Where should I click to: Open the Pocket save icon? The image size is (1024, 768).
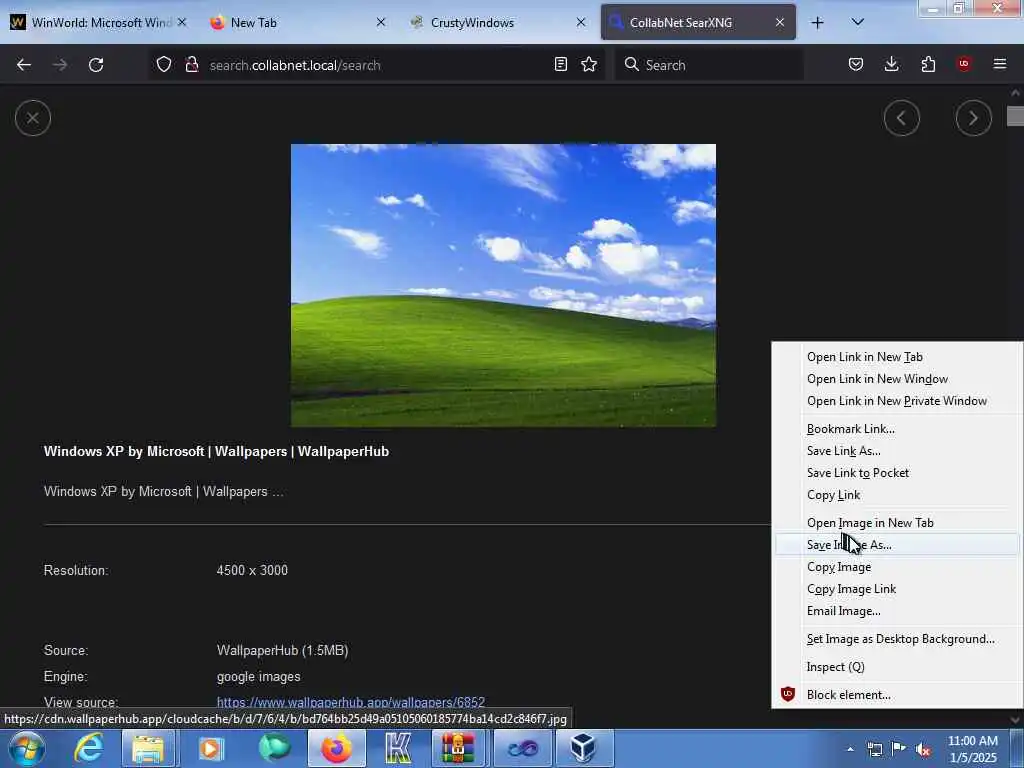tap(856, 64)
